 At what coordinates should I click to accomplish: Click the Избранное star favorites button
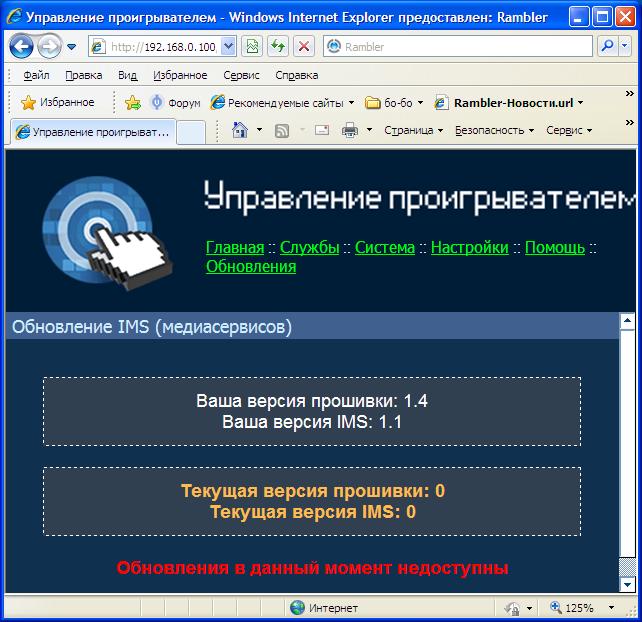pyautogui.click(x=57, y=102)
